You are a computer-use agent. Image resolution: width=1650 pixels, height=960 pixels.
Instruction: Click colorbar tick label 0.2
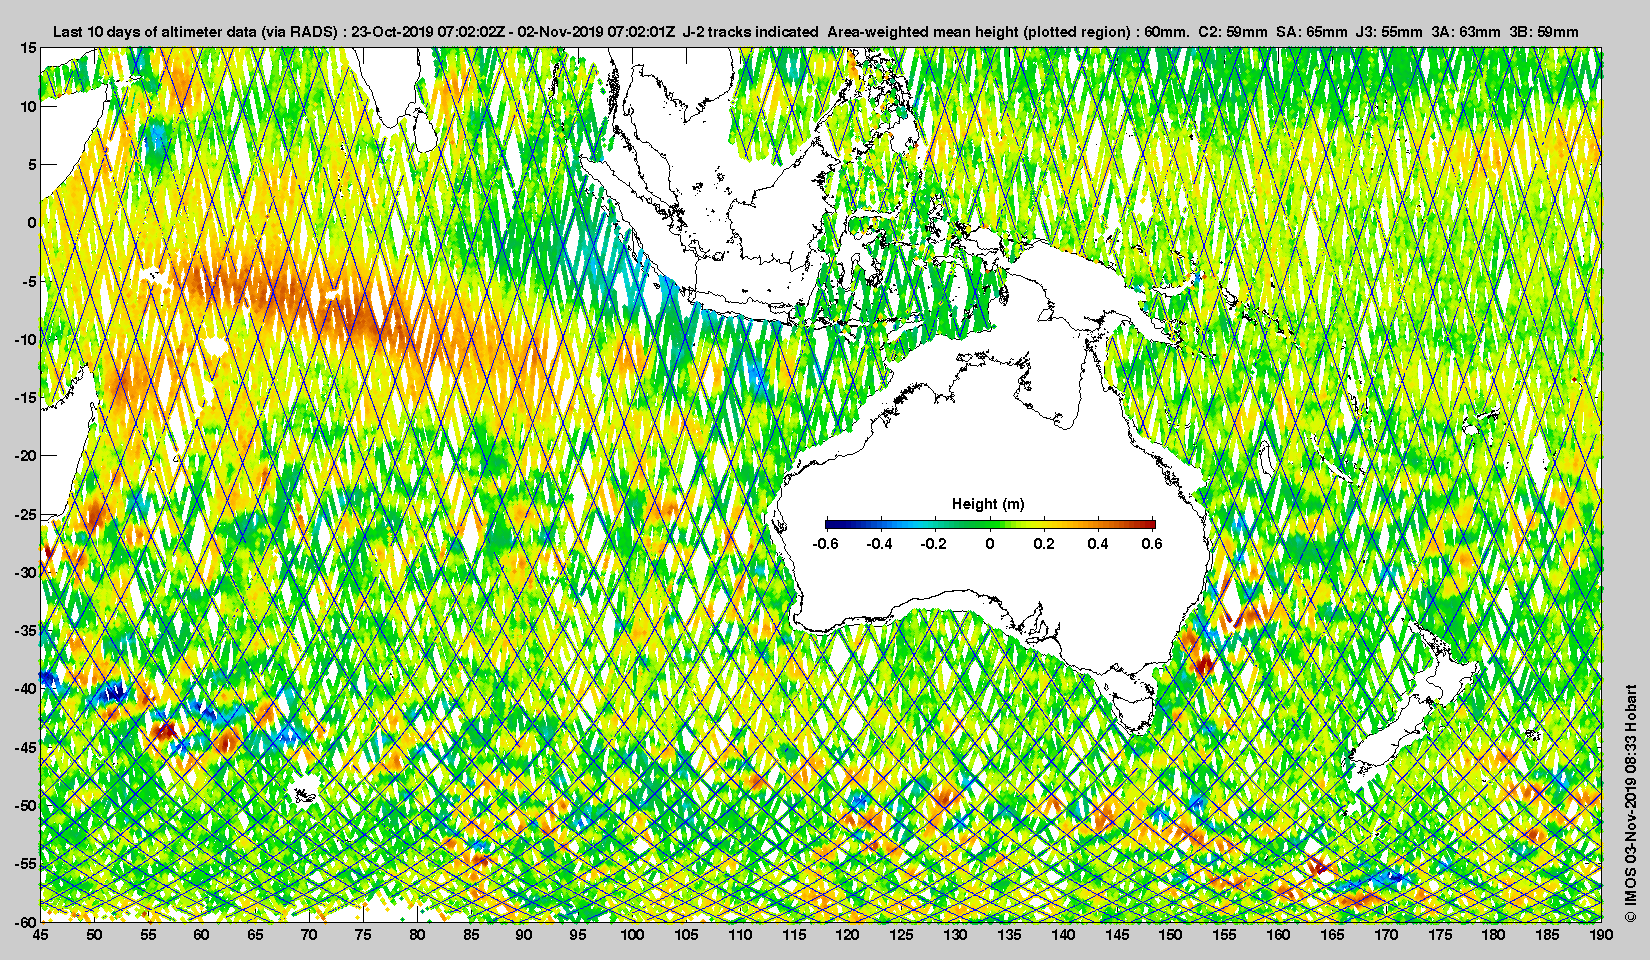pos(1044,544)
